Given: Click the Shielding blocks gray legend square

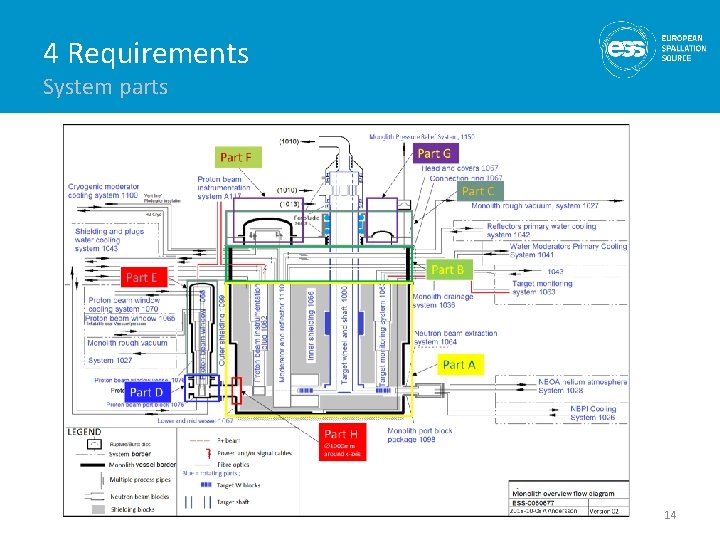Looking at the screenshot, I should tap(98, 509).
